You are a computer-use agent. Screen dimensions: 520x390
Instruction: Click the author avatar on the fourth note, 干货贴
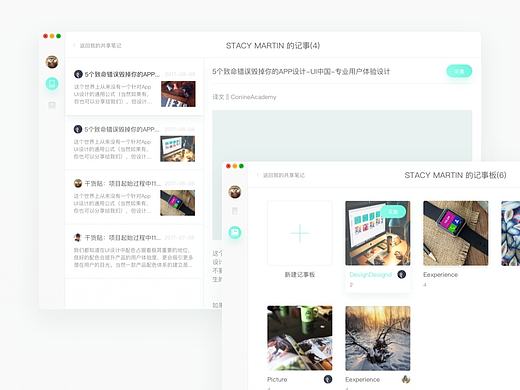pos(78,238)
